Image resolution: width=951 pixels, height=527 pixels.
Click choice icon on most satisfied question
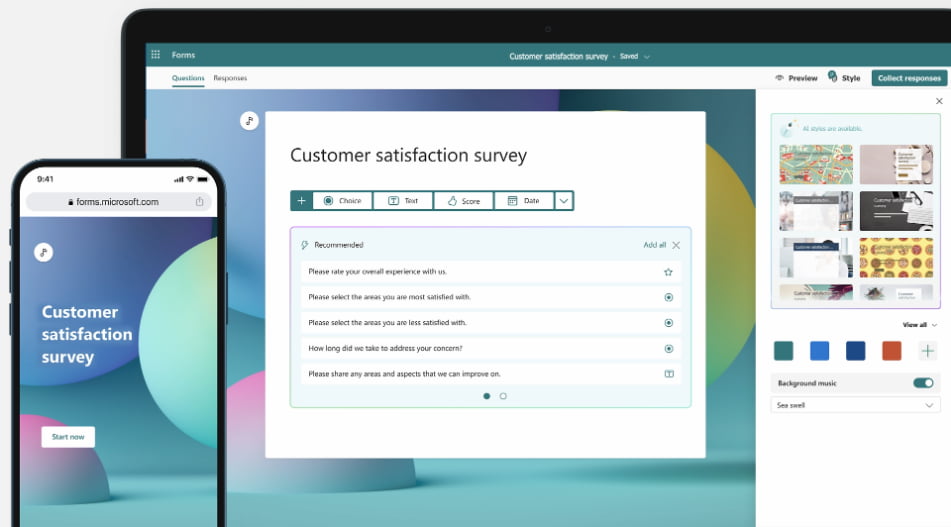point(668,297)
